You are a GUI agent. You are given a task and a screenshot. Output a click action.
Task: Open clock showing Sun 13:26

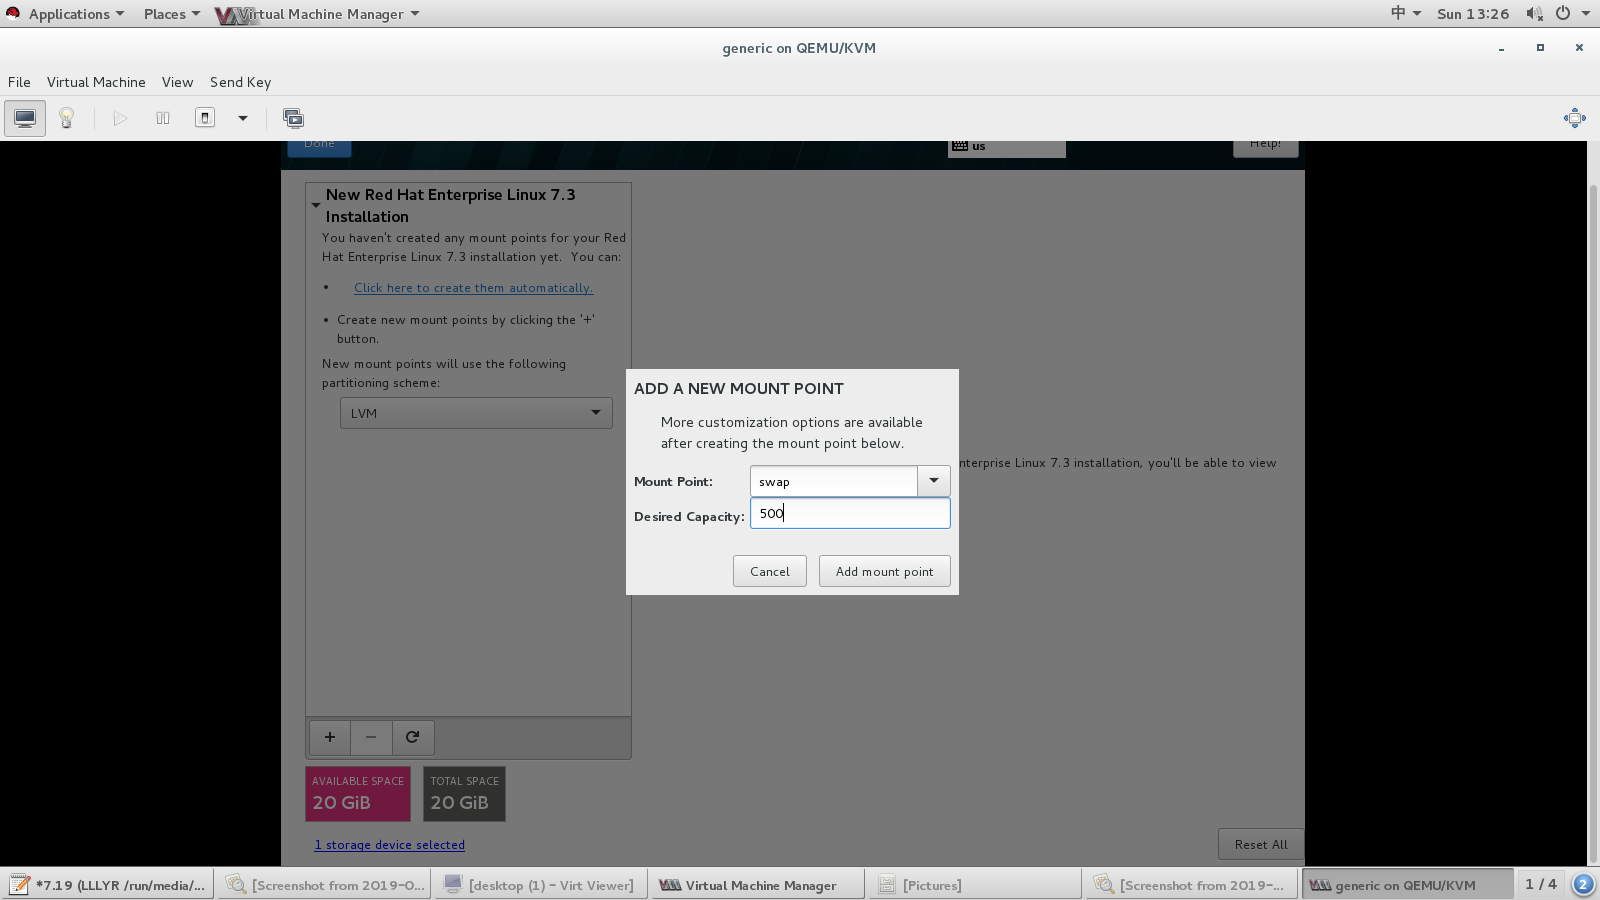1473,14
